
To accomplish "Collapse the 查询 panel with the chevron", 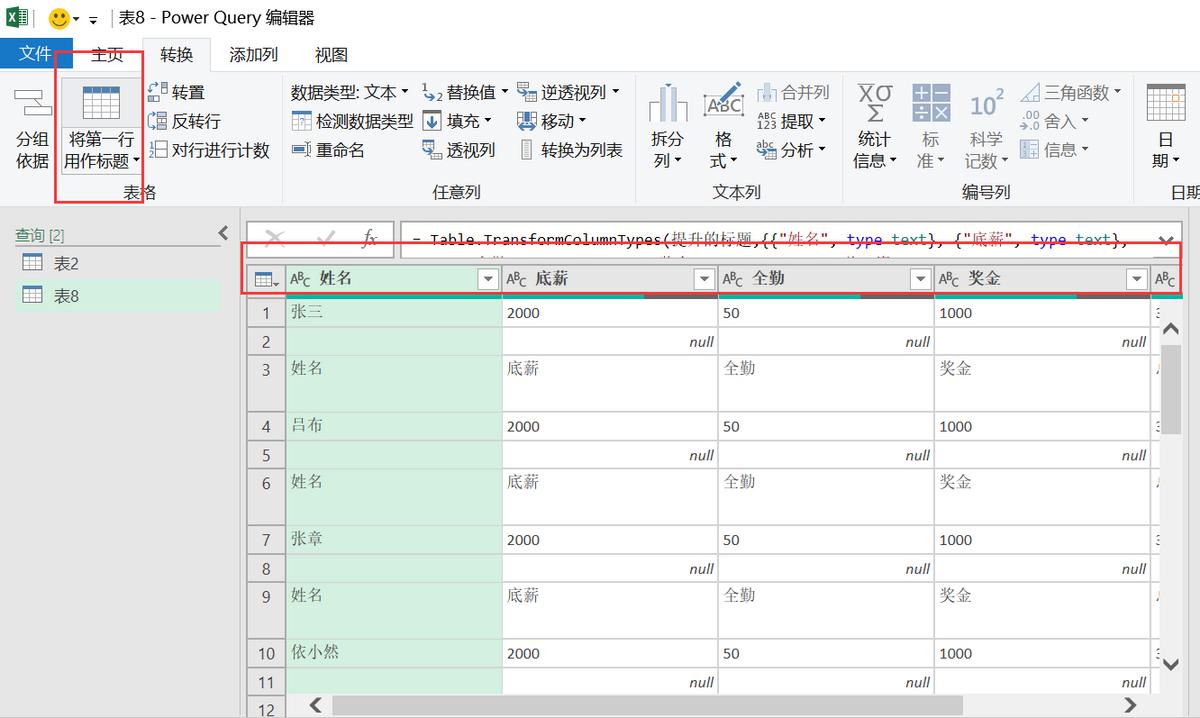I will (x=223, y=233).
